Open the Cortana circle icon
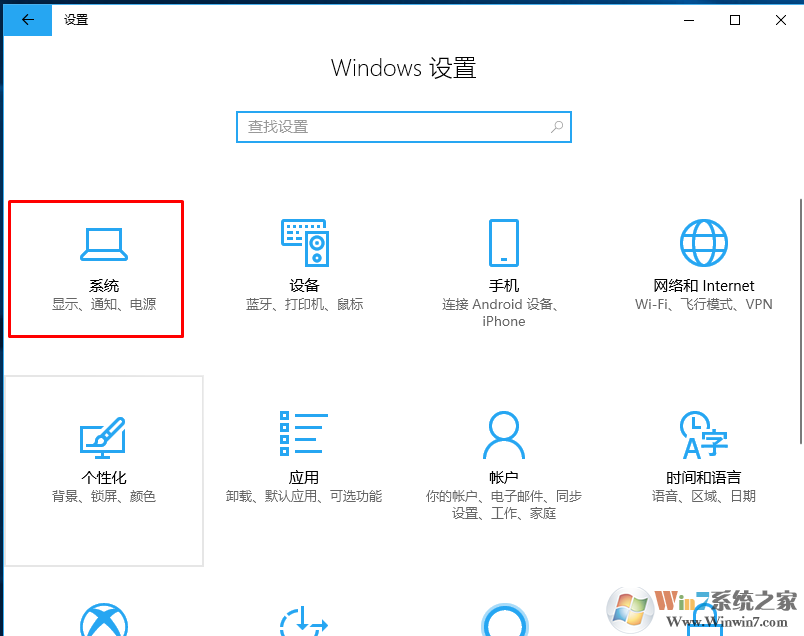The width and height of the screenshot is (804, 636). point(505,620)
